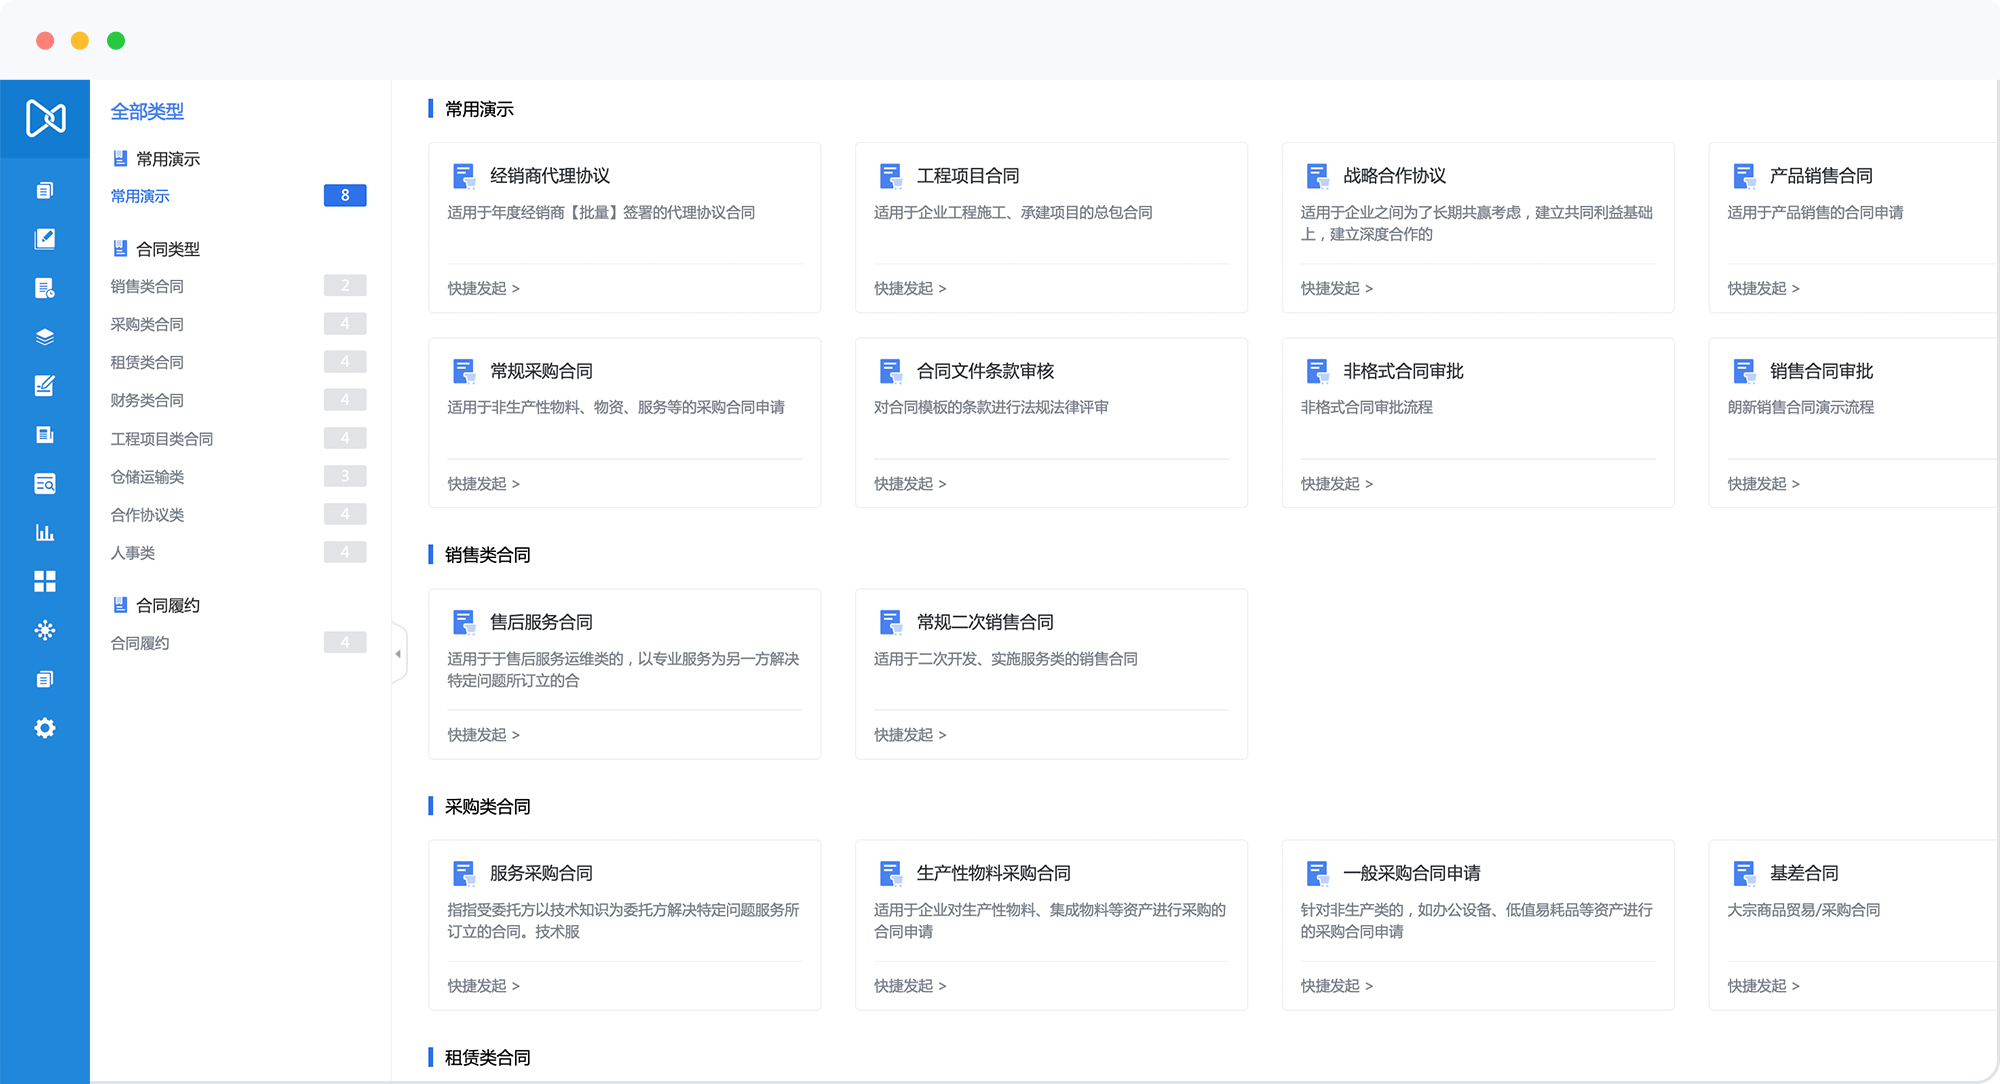Click the settings gear icon
The width and height of the screenshot is (2000, 1084).
tap(45, 728)
